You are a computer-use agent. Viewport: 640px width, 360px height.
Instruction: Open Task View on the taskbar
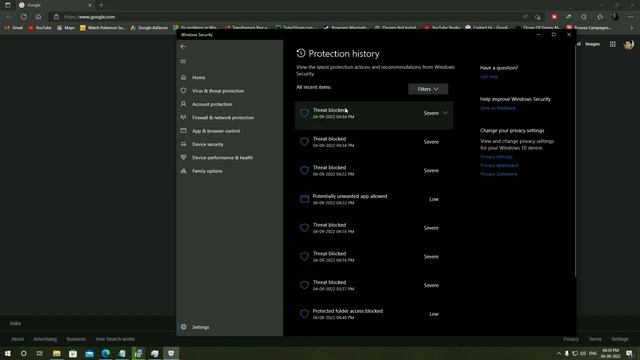pos(40,353)
